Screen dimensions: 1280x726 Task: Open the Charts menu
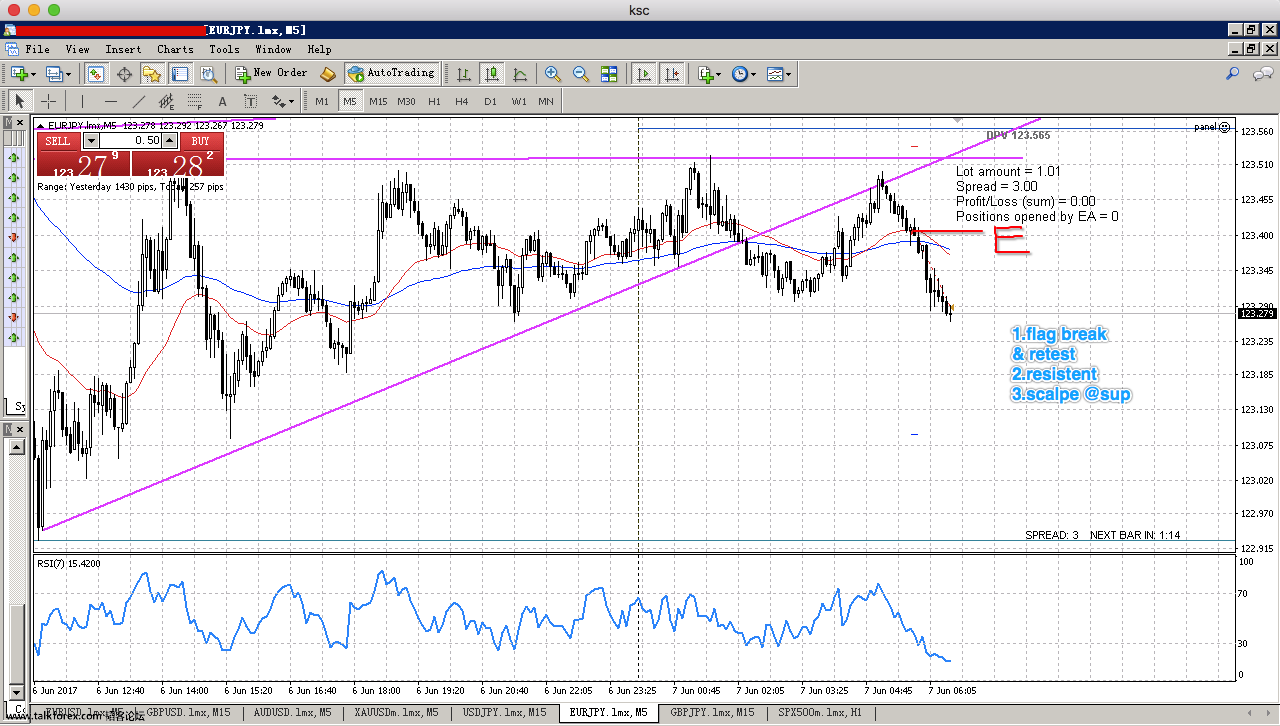tap(175, 49)
